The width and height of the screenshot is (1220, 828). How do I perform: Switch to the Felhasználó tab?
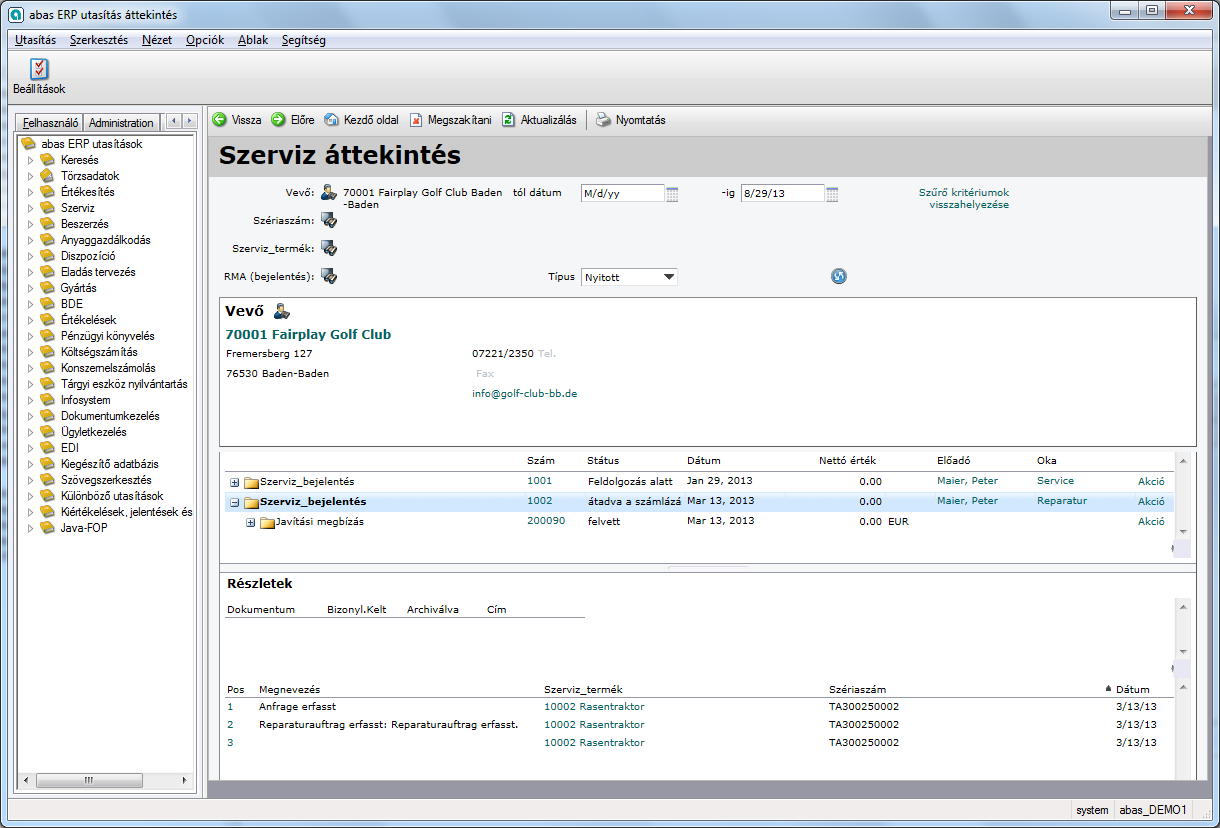coord(50,122)
